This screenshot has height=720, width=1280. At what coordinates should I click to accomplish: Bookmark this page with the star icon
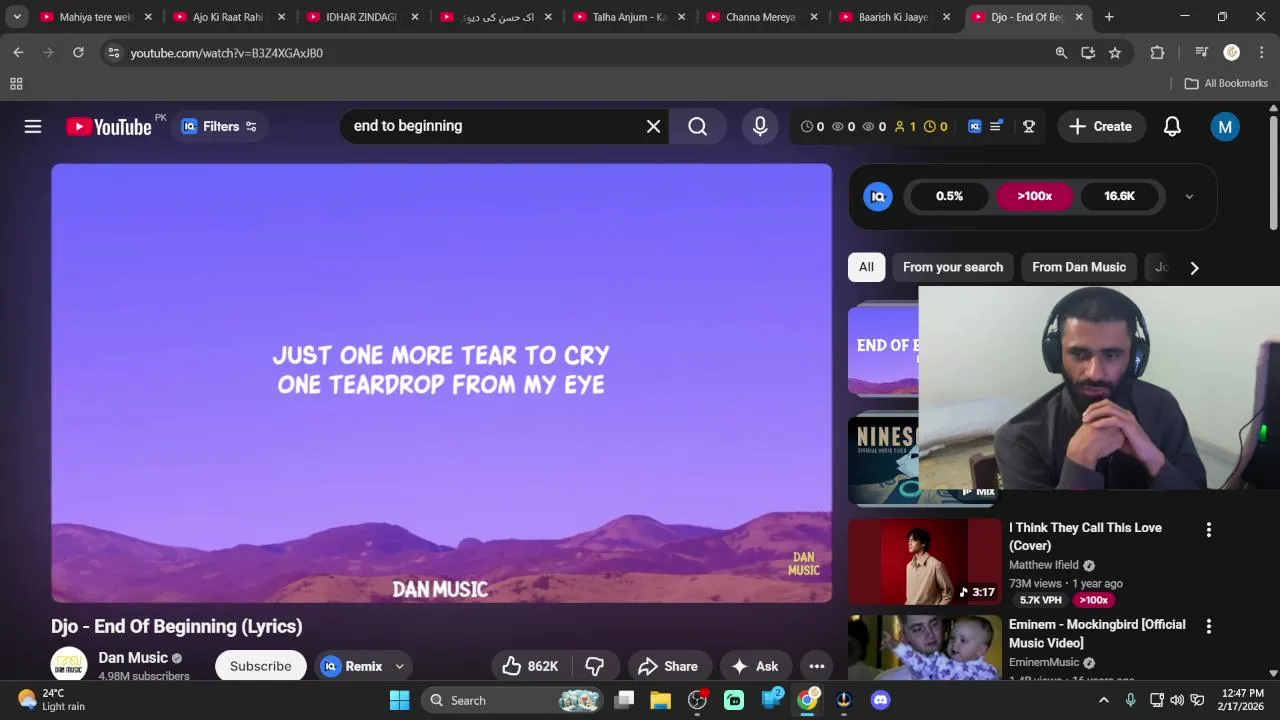[1115, 53]
